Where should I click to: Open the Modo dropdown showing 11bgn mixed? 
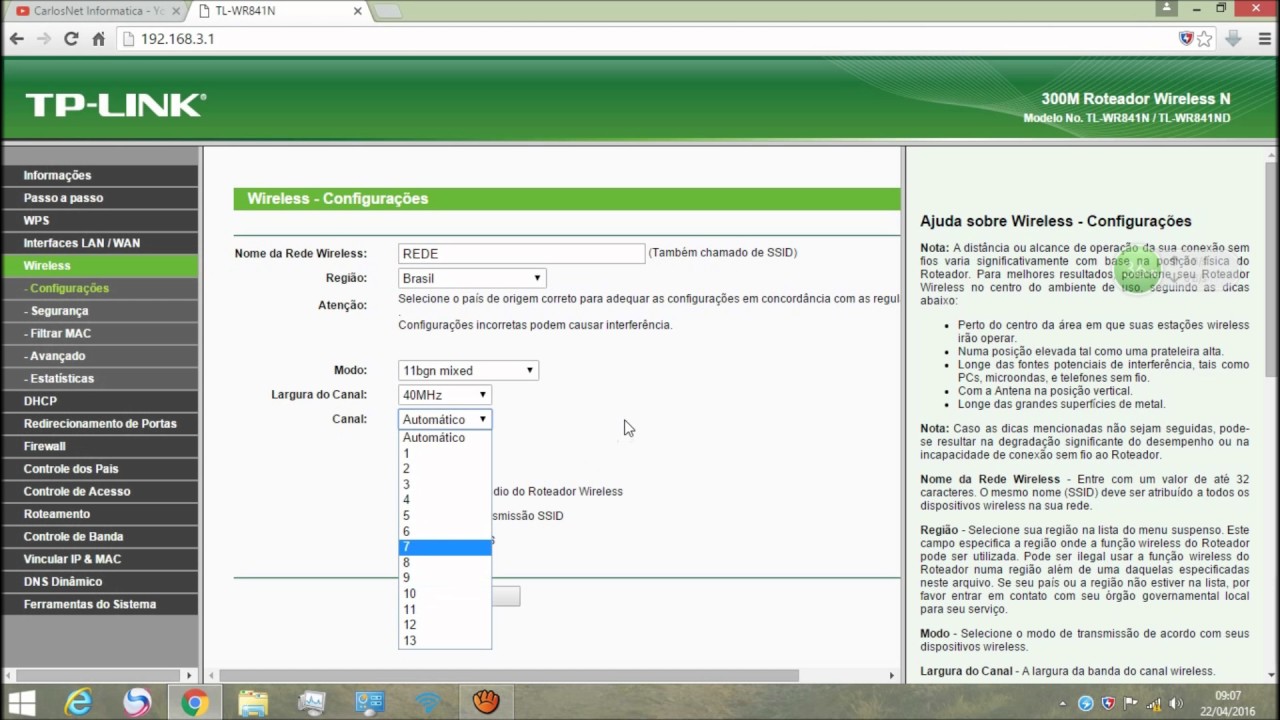[468, 370]
